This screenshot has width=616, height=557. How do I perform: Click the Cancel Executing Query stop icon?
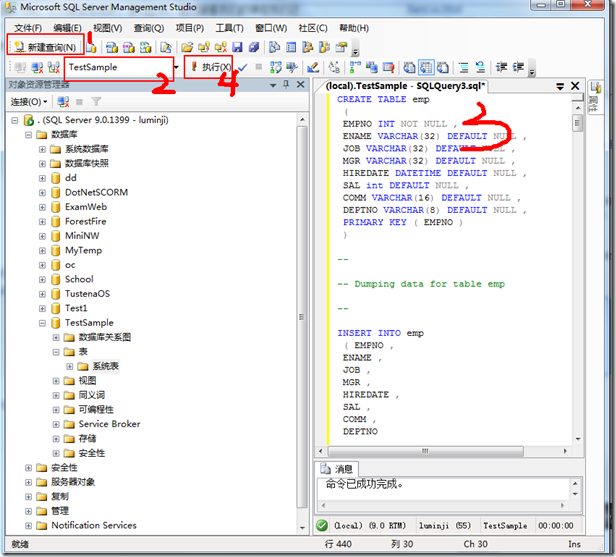click(x=258, y=67)
